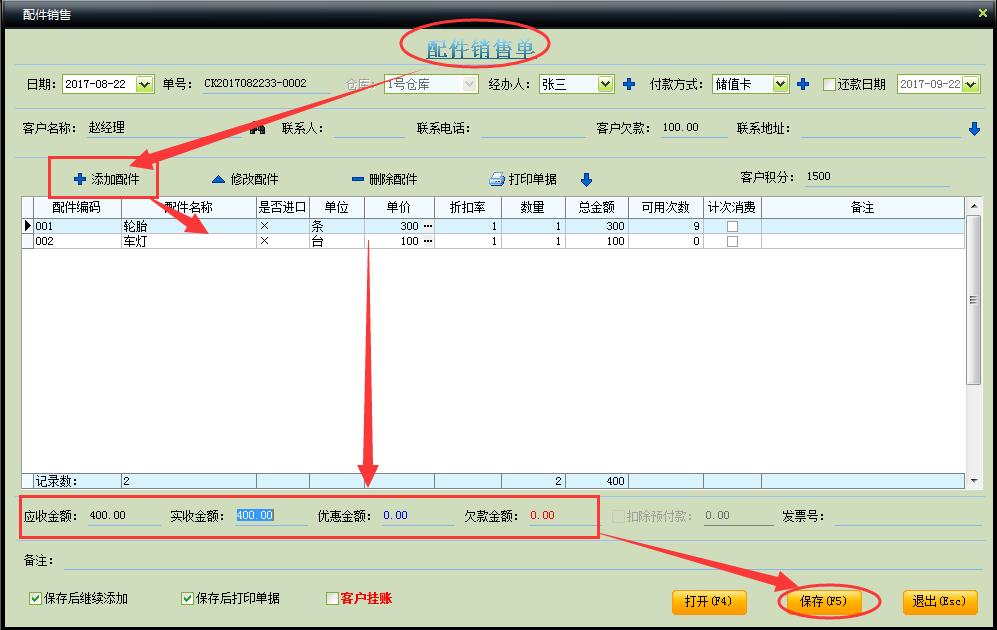Click 修改配件 to edit the part

point(244,180)
